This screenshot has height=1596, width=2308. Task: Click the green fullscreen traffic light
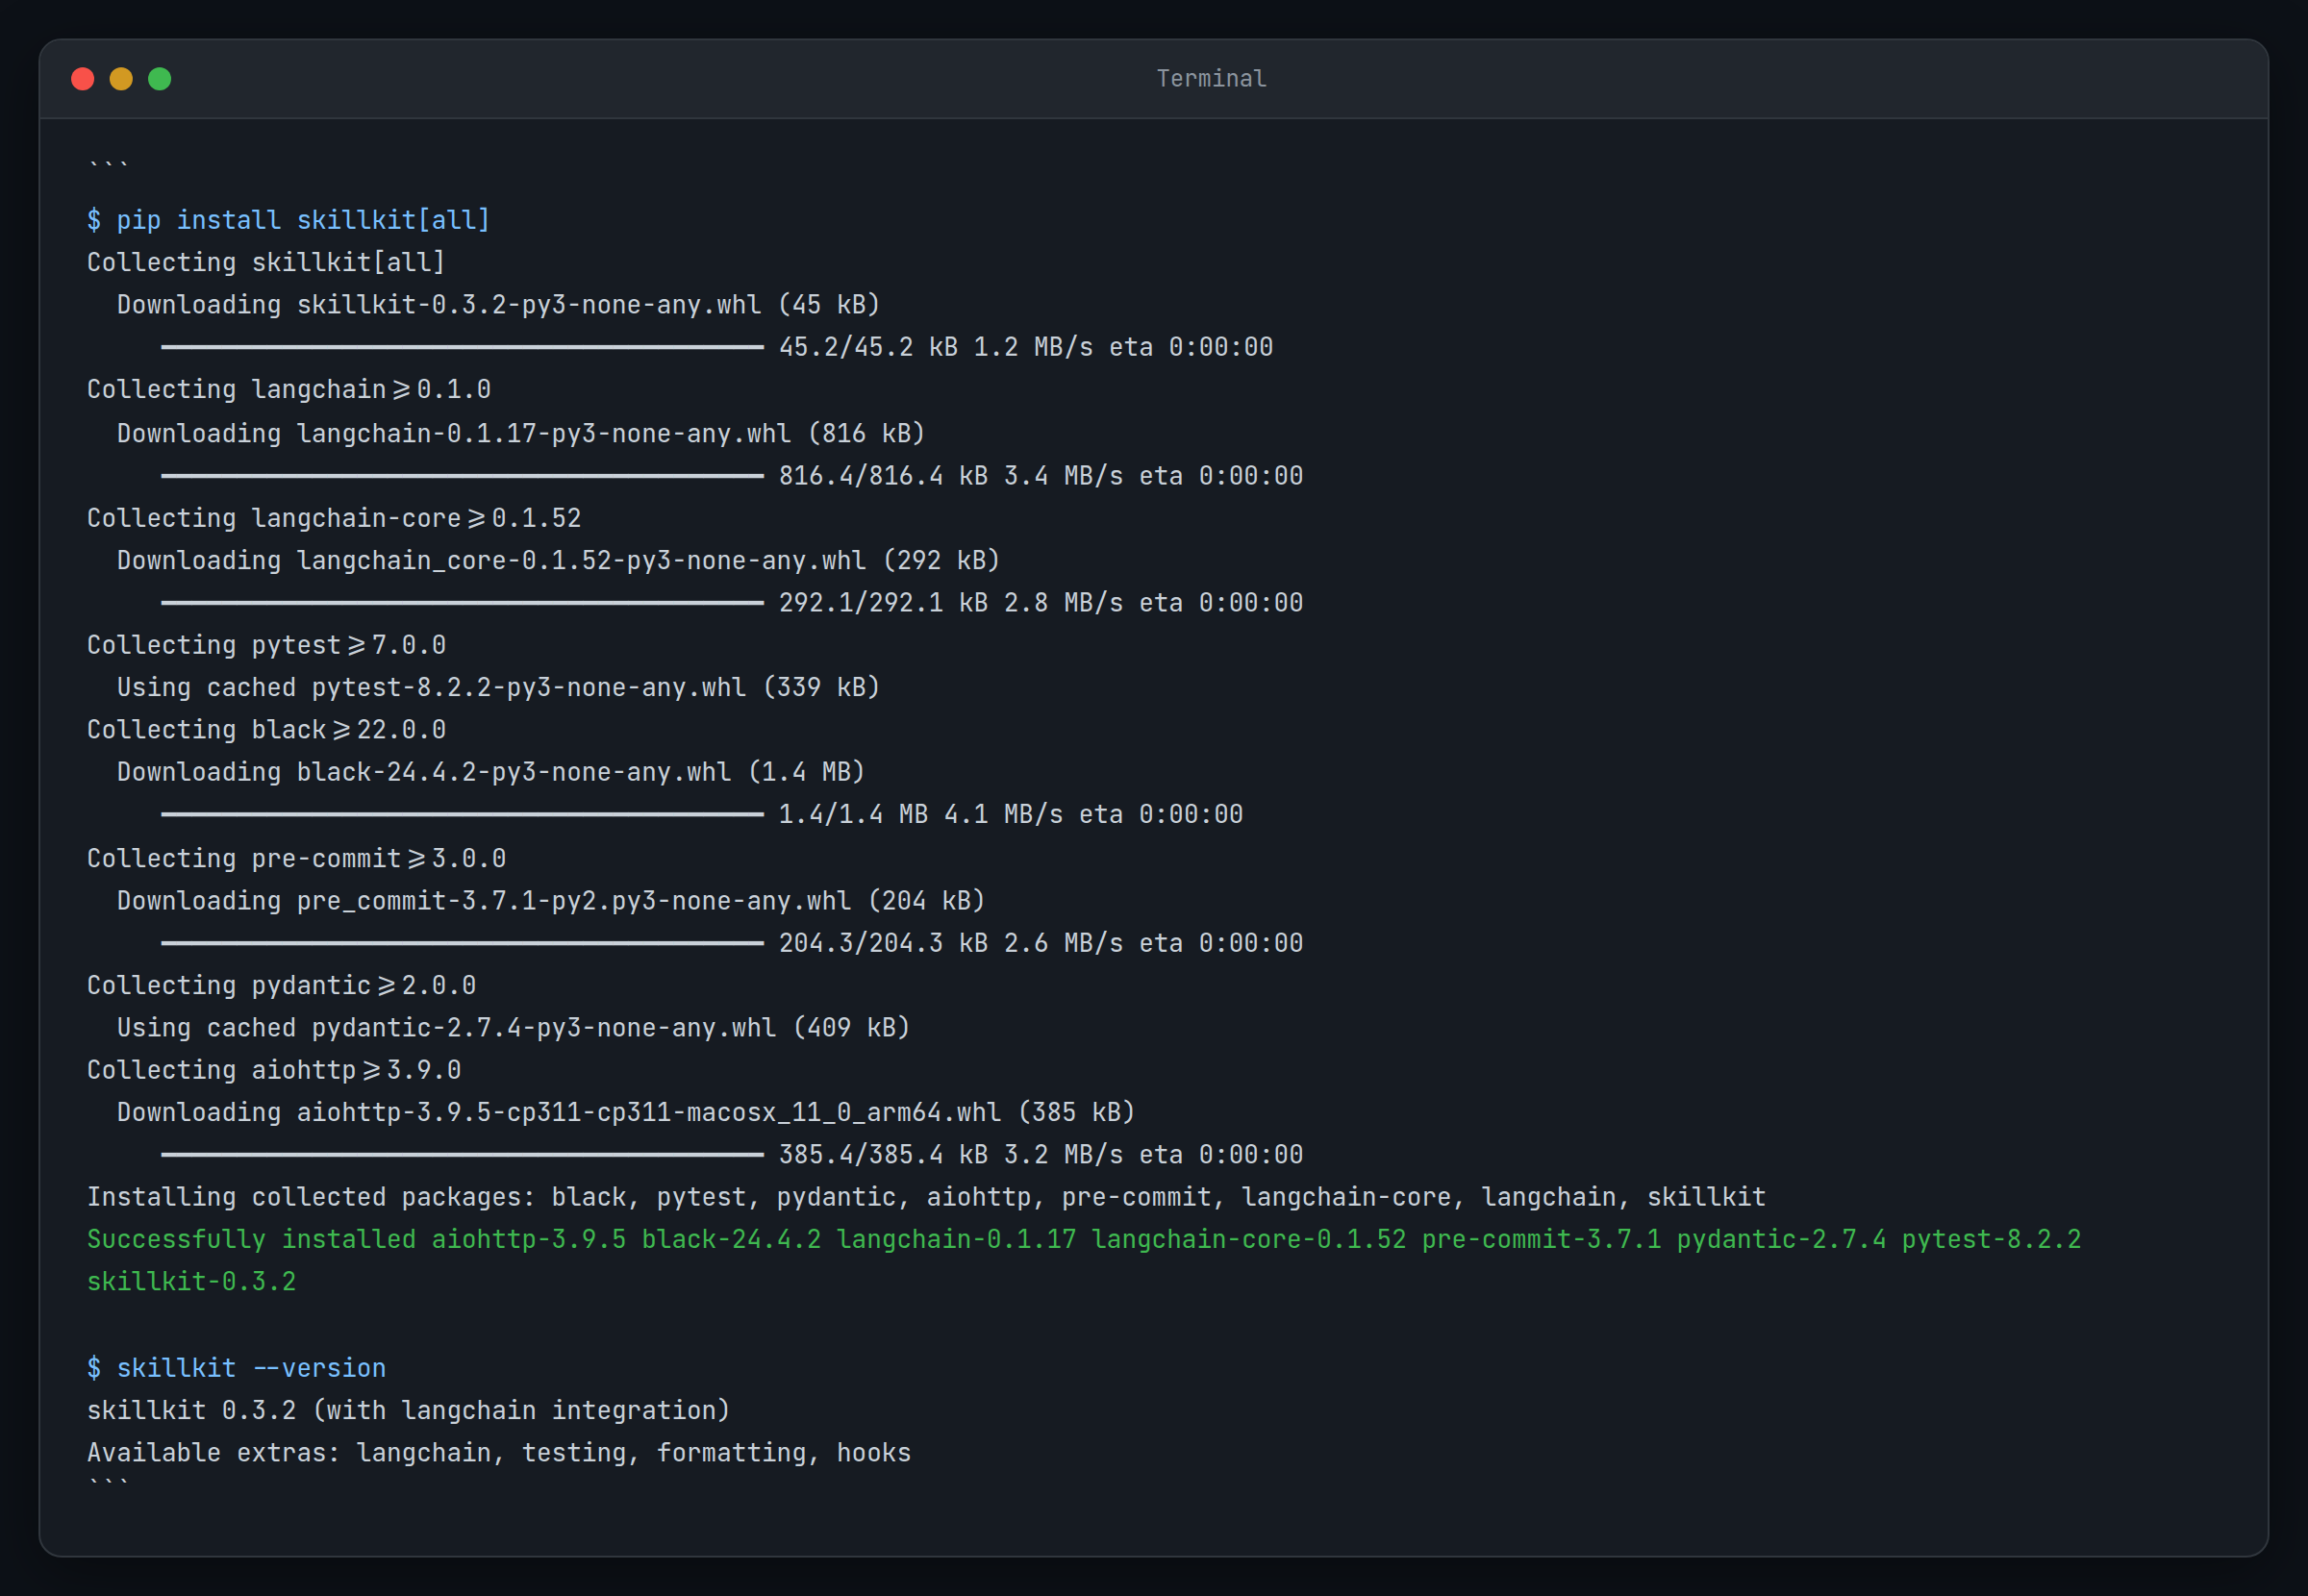point(160,78)
